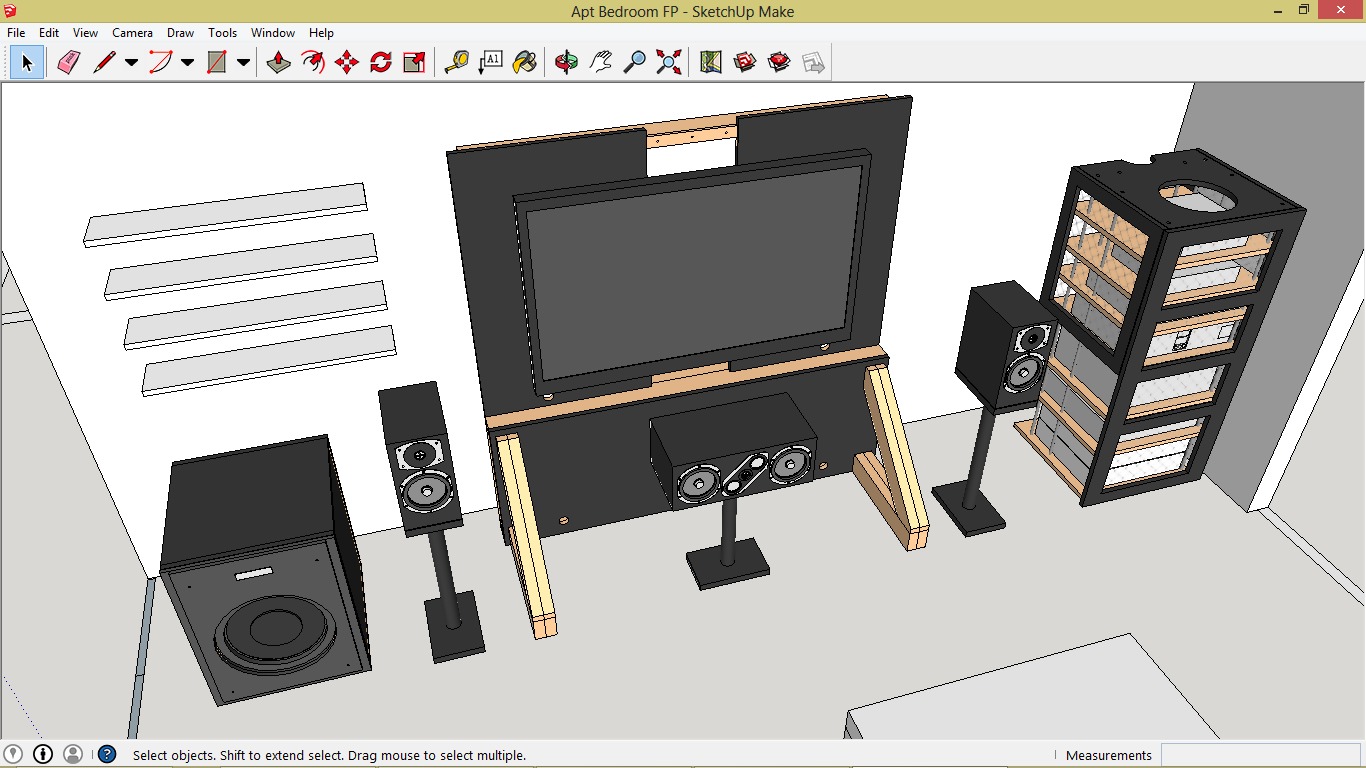Select the Push/Pull tool

click(279, 63)
